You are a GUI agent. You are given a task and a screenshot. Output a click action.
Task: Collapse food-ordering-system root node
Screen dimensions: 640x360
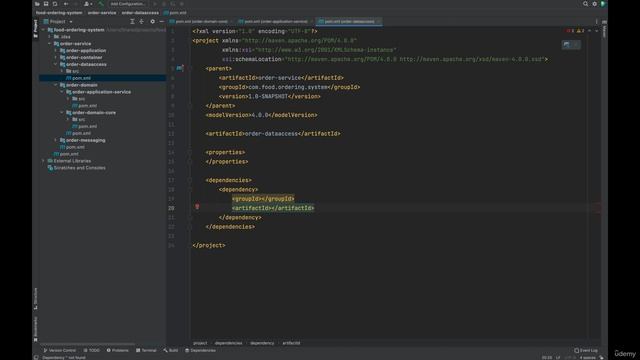[x=44, y=30]
